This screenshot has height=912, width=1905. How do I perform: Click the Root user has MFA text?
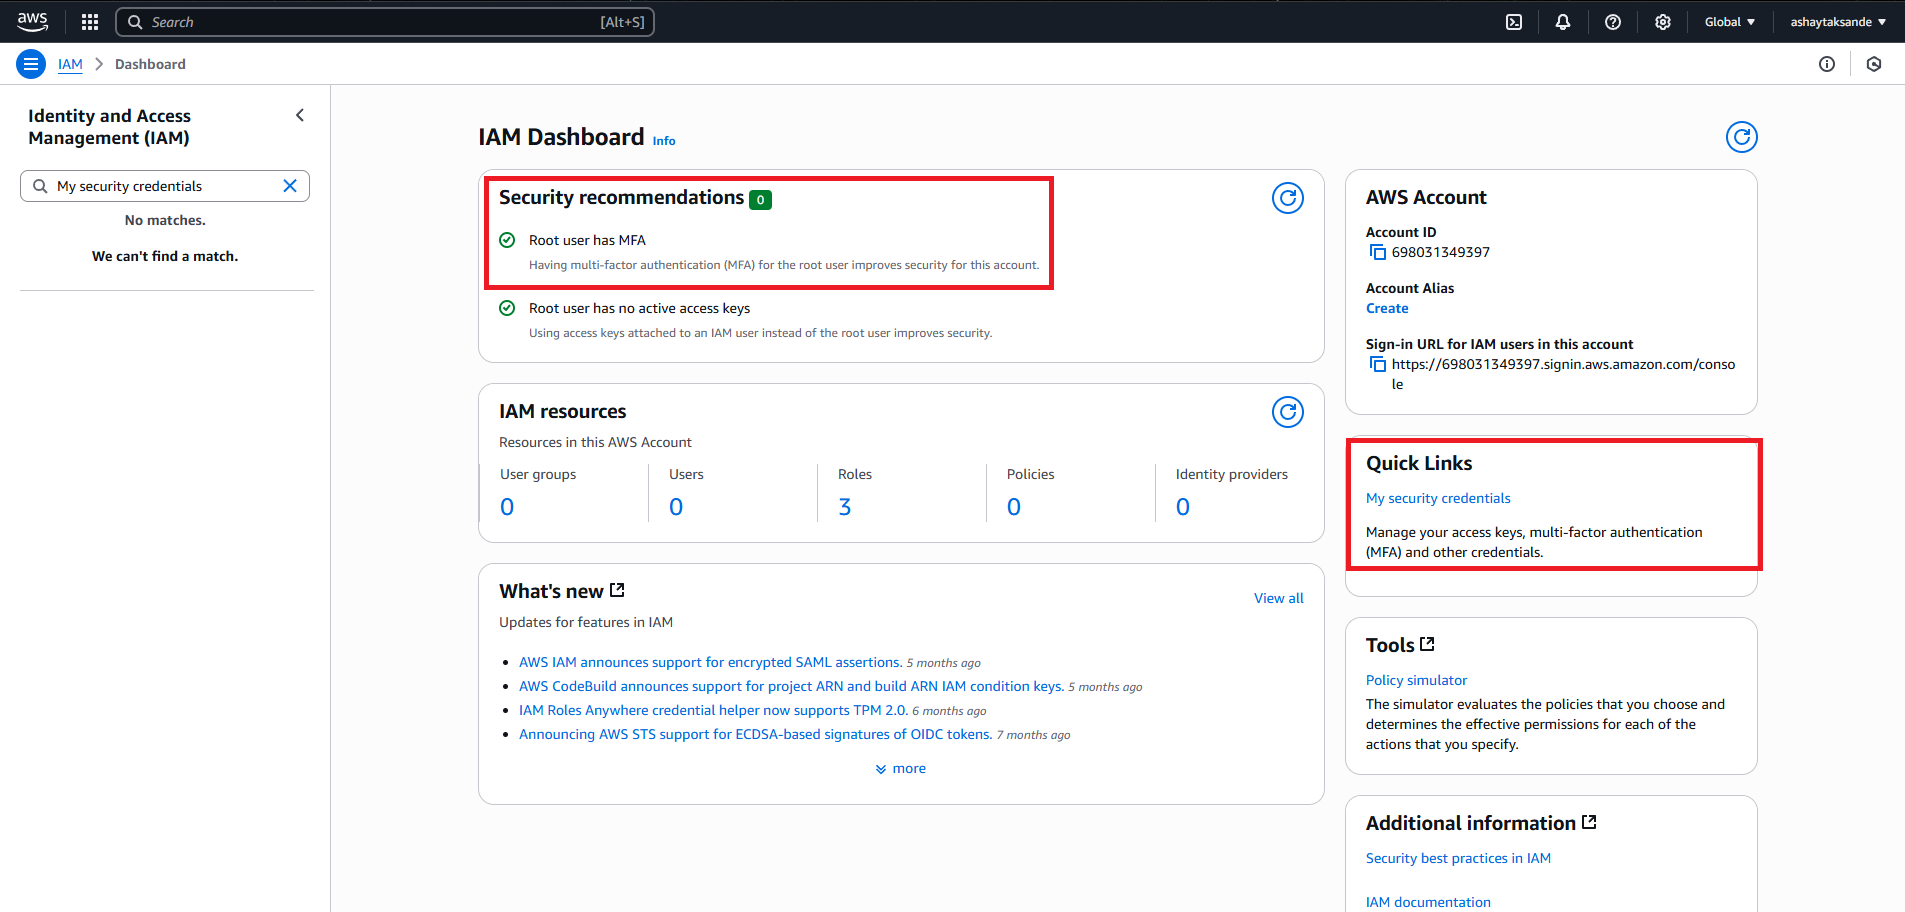[x=587, y=240]
